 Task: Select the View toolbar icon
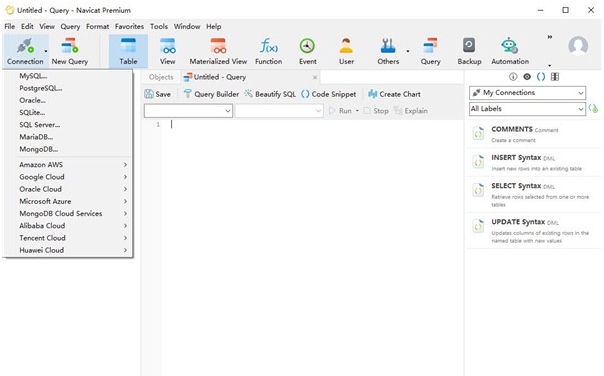click(x=168, y=52)
